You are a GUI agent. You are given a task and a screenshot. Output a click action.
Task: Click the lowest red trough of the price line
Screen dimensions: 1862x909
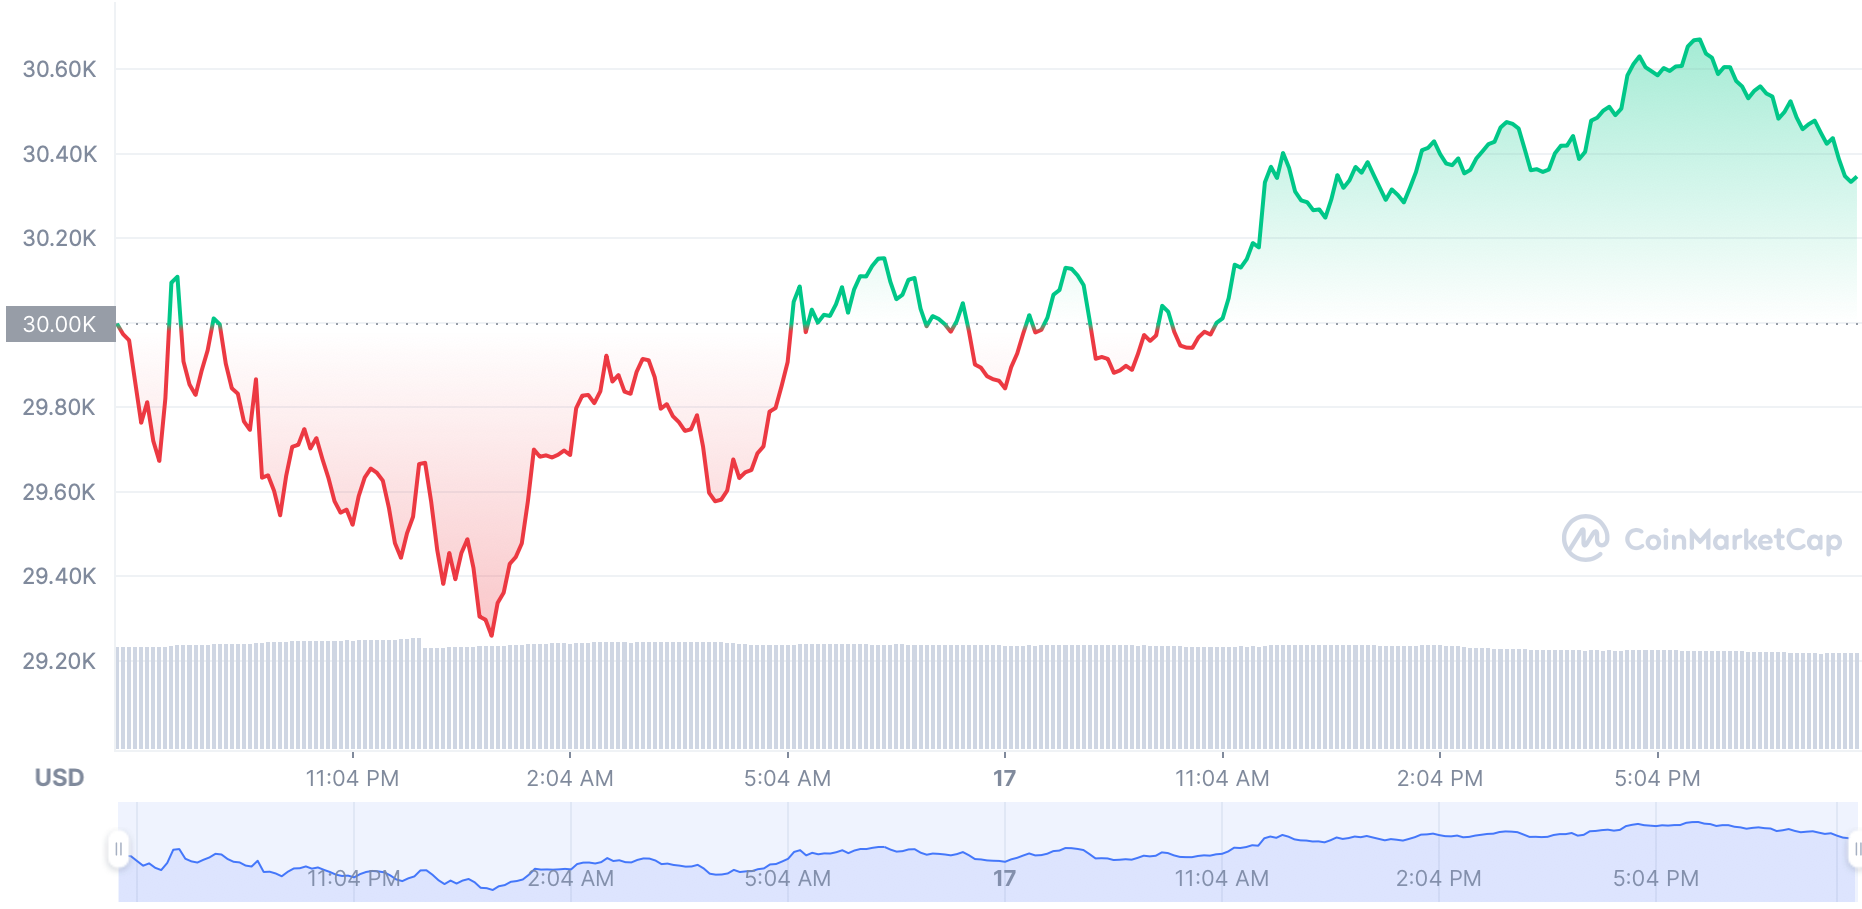[491, 635]
